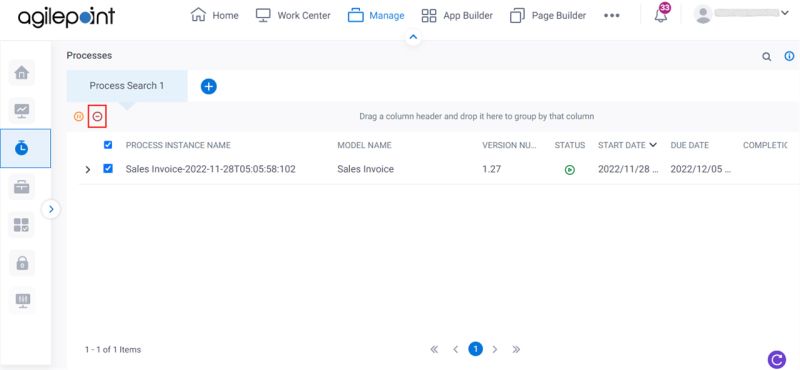Click the orange suspend process icon
This screenshot has height=370, width=800.
78,116
